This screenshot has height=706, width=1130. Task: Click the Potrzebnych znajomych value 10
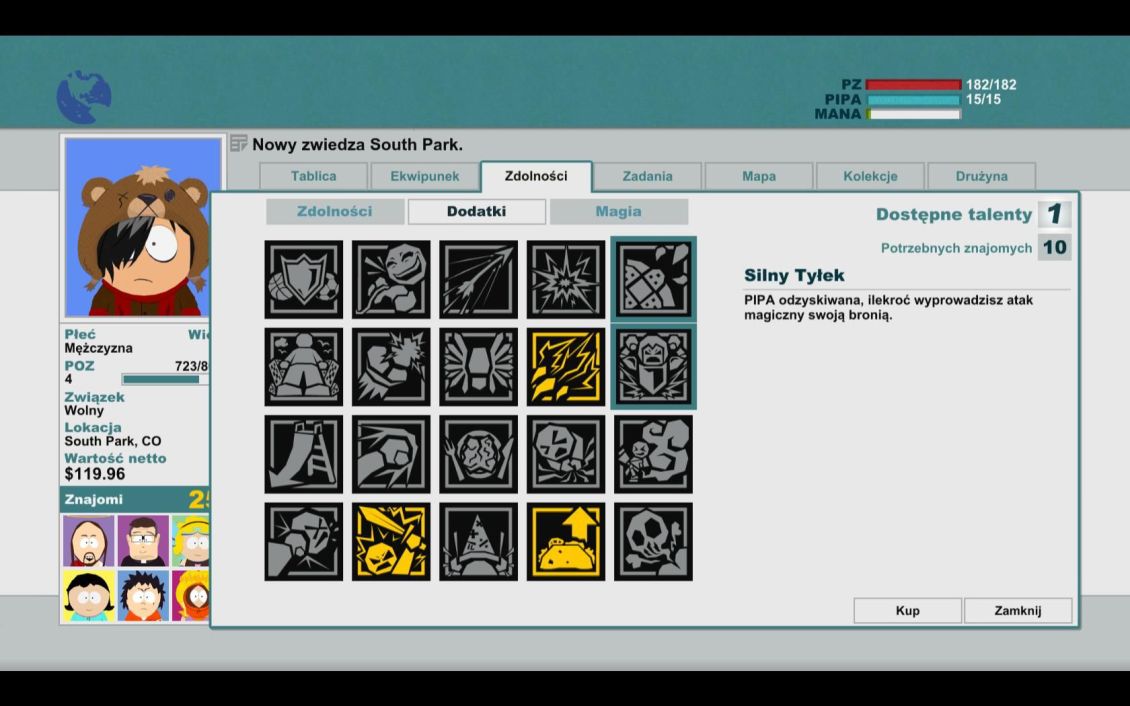[1054, 248]
